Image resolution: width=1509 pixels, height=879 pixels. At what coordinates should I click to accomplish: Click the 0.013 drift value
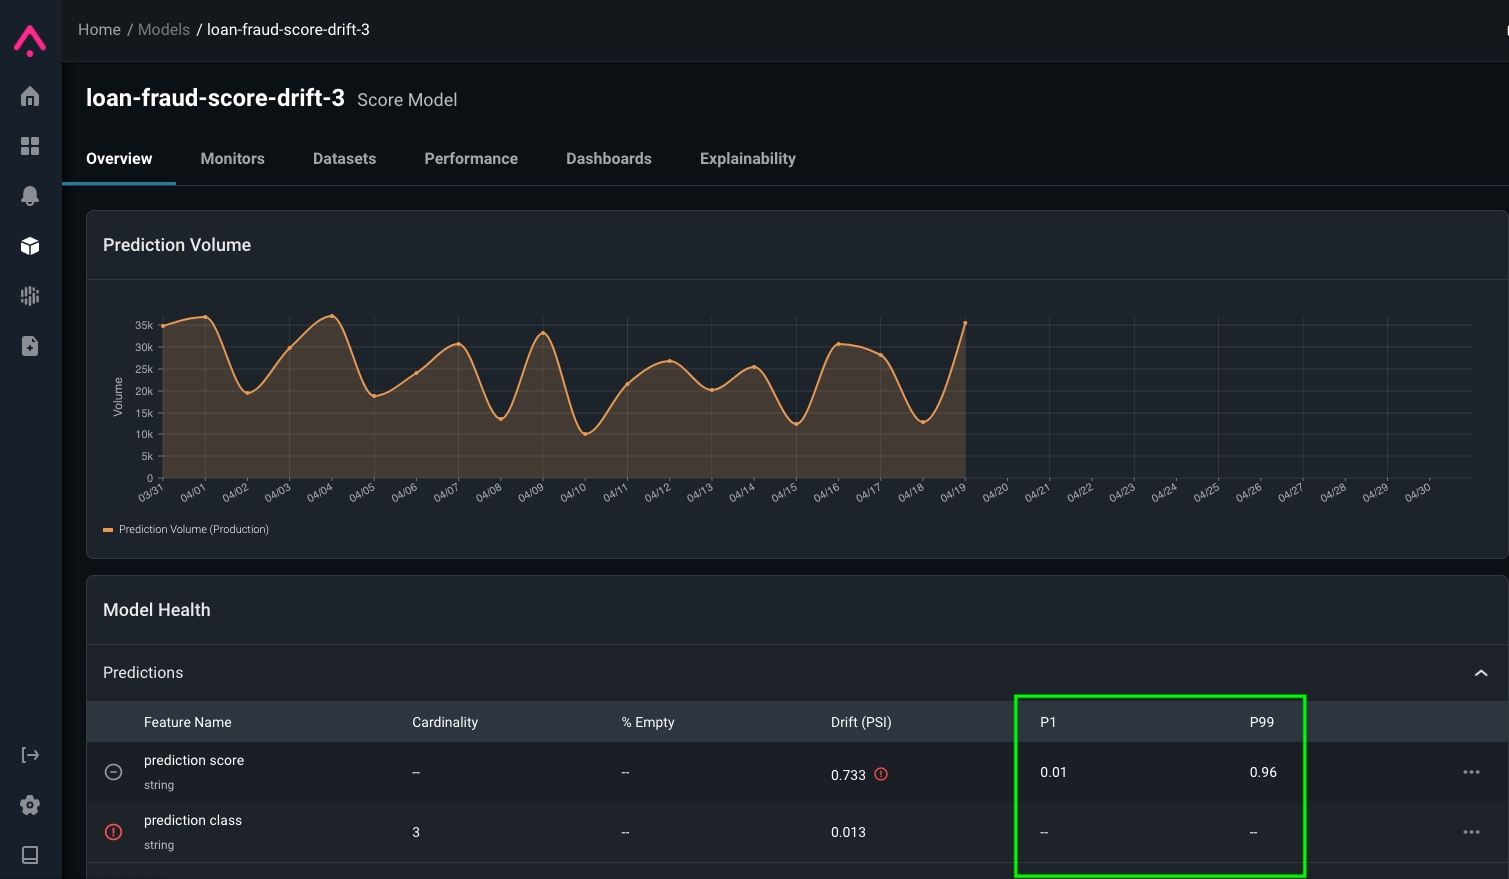[848, 832]
